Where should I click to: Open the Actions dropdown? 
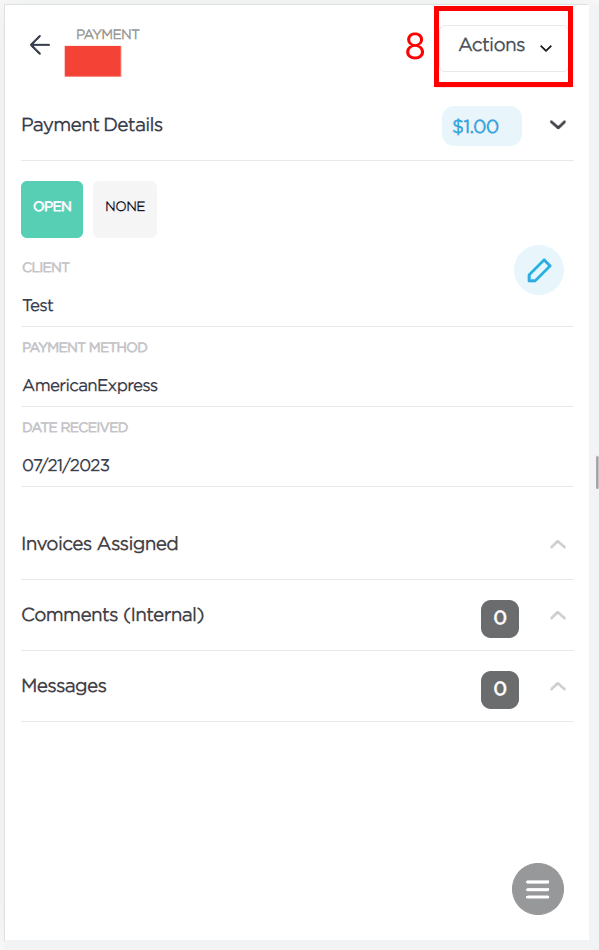point(504,47)
